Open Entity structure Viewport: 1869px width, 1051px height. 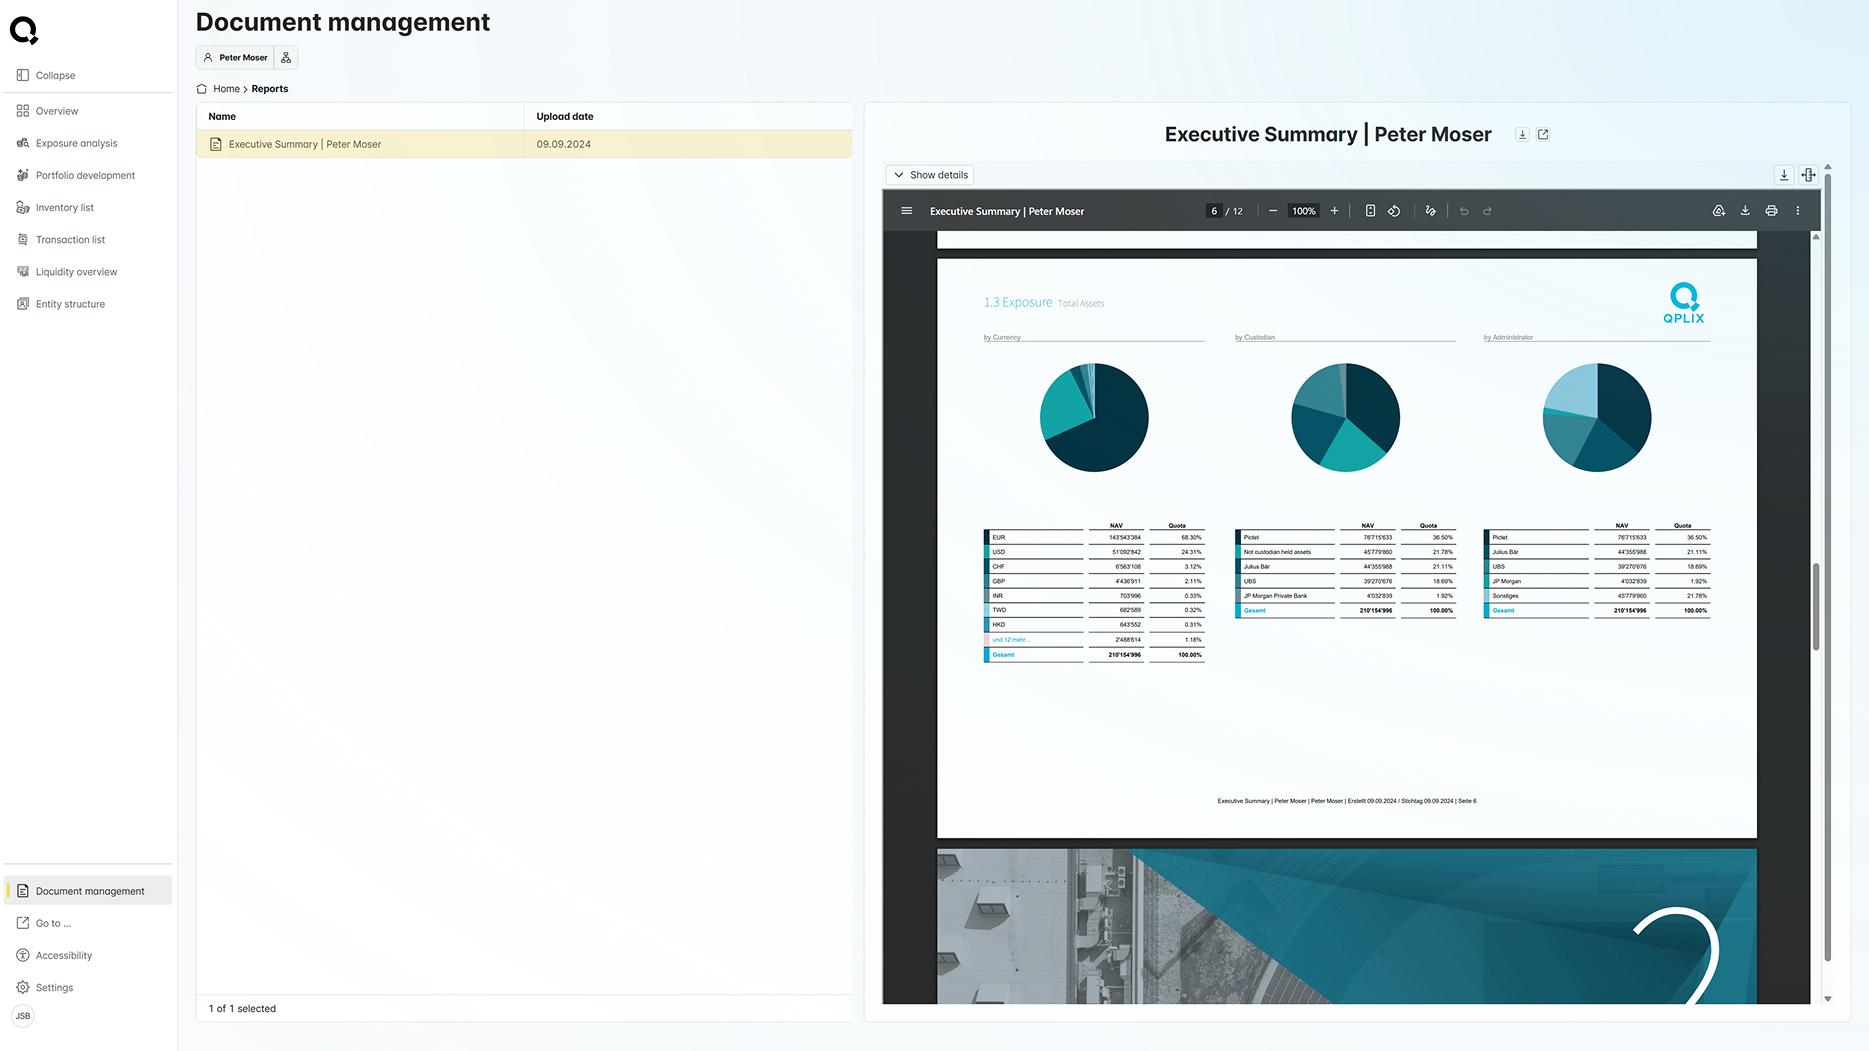61,303
